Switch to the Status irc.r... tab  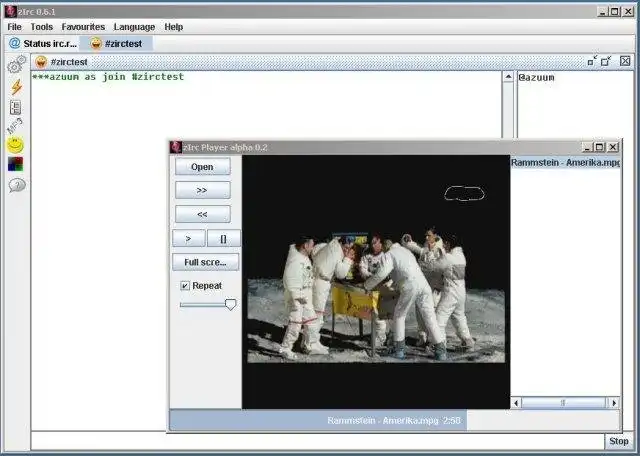pyautogui.click(x=43, y=43)
